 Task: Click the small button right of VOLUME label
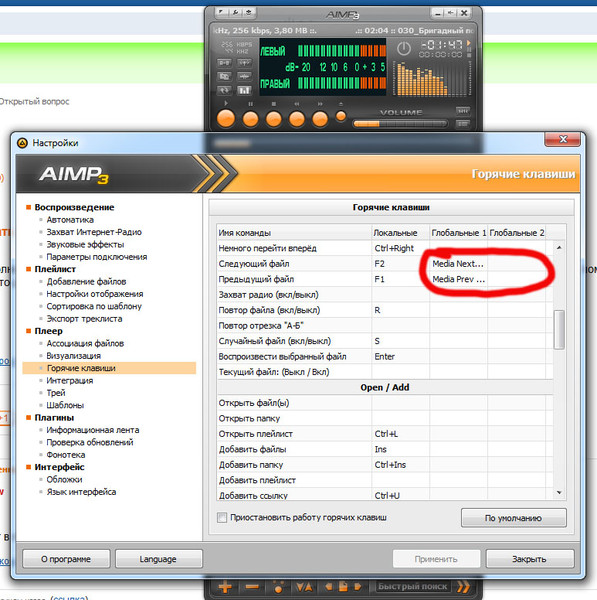463,111
